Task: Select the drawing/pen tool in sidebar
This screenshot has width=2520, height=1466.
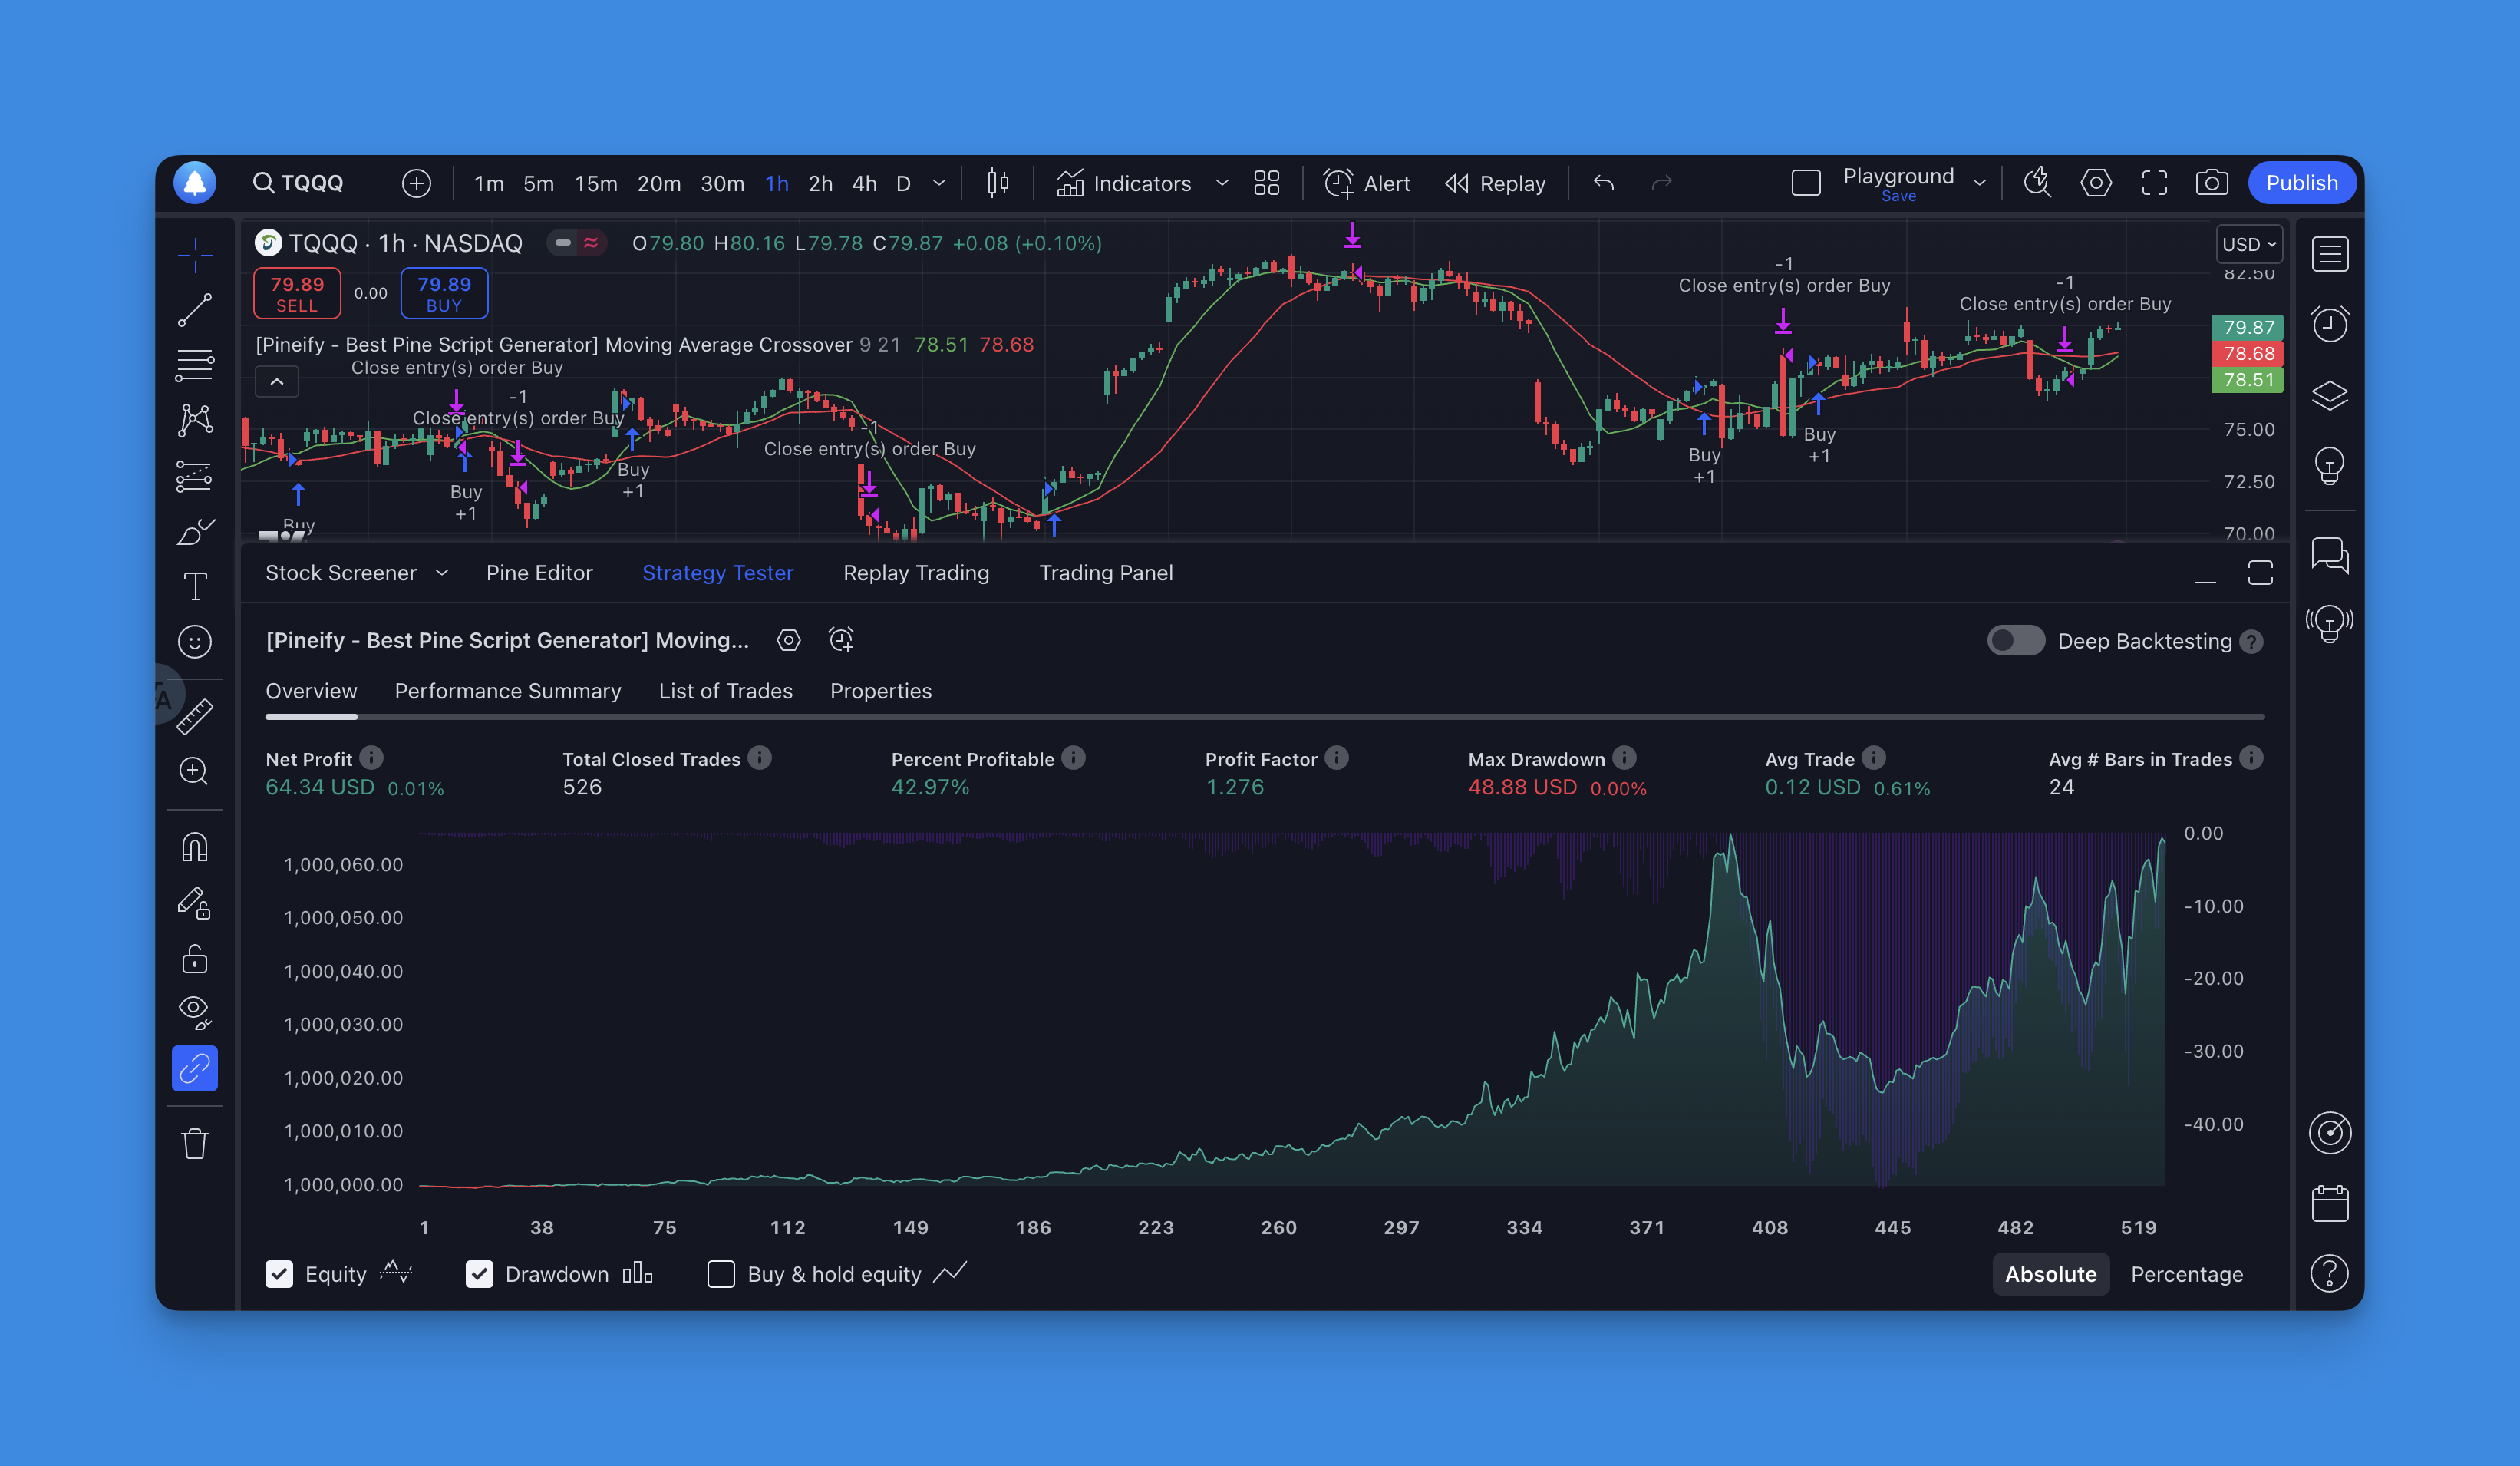Action: 197,534
